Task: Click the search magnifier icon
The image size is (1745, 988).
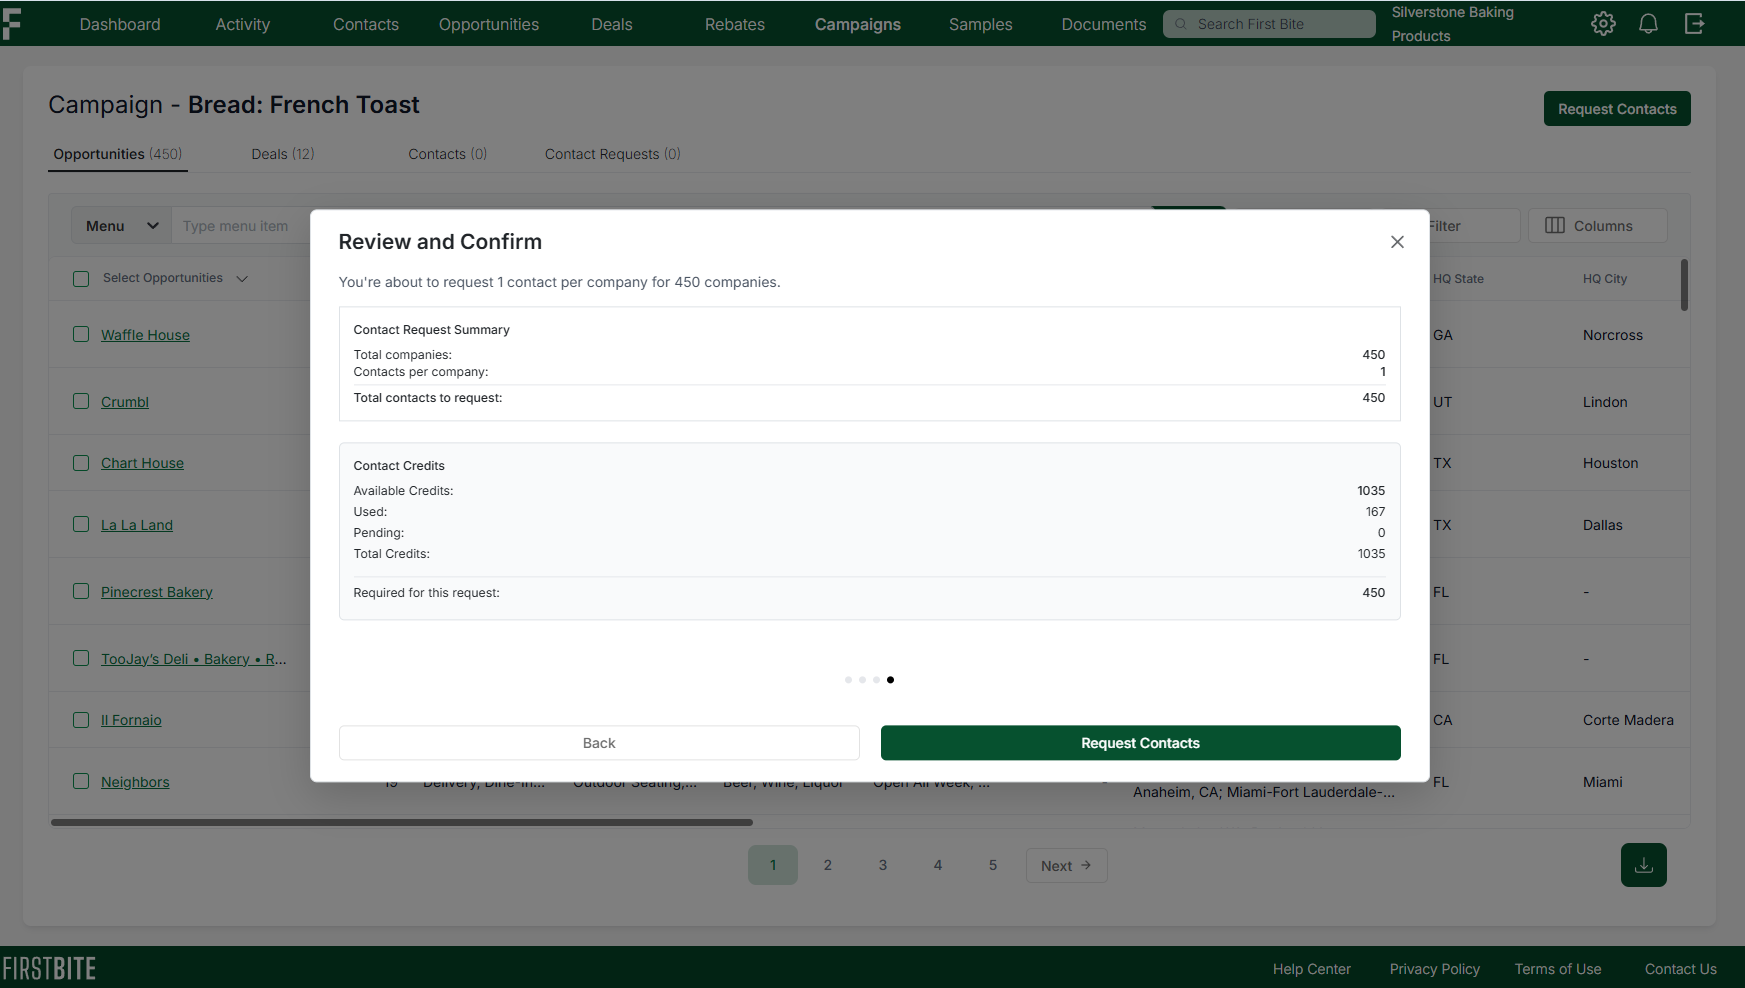Action: [1181, 24]
